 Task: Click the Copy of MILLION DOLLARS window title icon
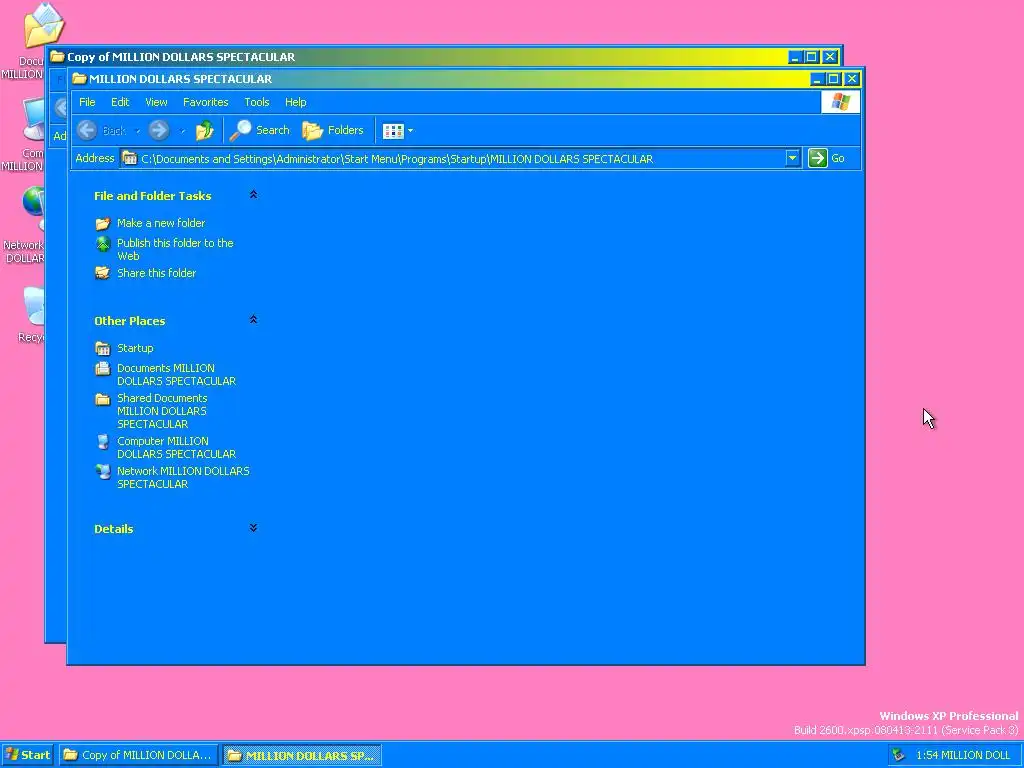click(57, 57)
